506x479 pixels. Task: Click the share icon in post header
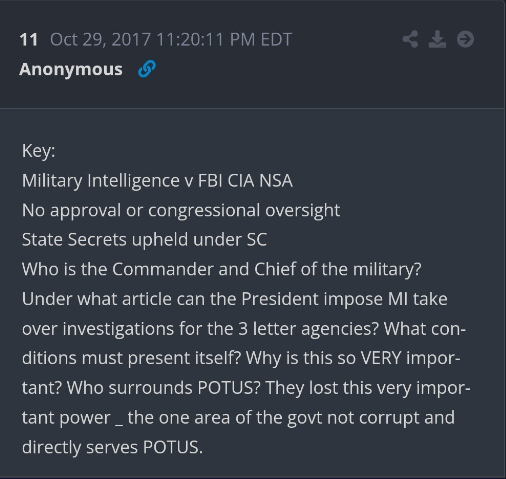pos(410,39)
